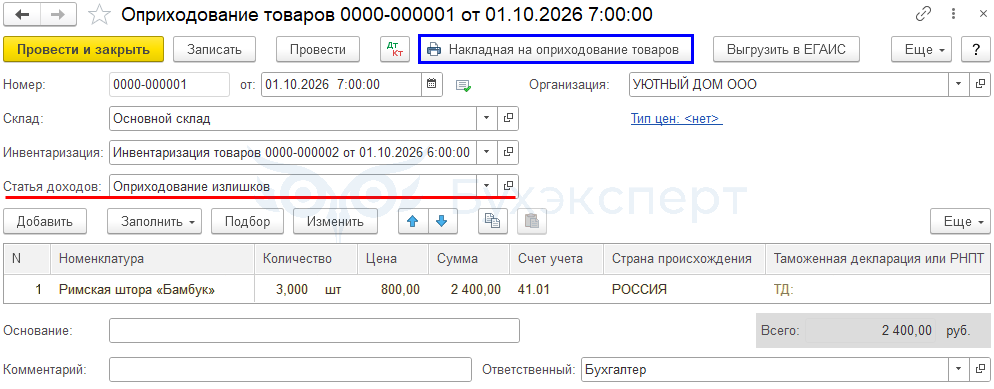Image resolution: width=994 pixels, height=389 pixels.
Task: Expand the Склад dropdown list
Action: (486, 118)
